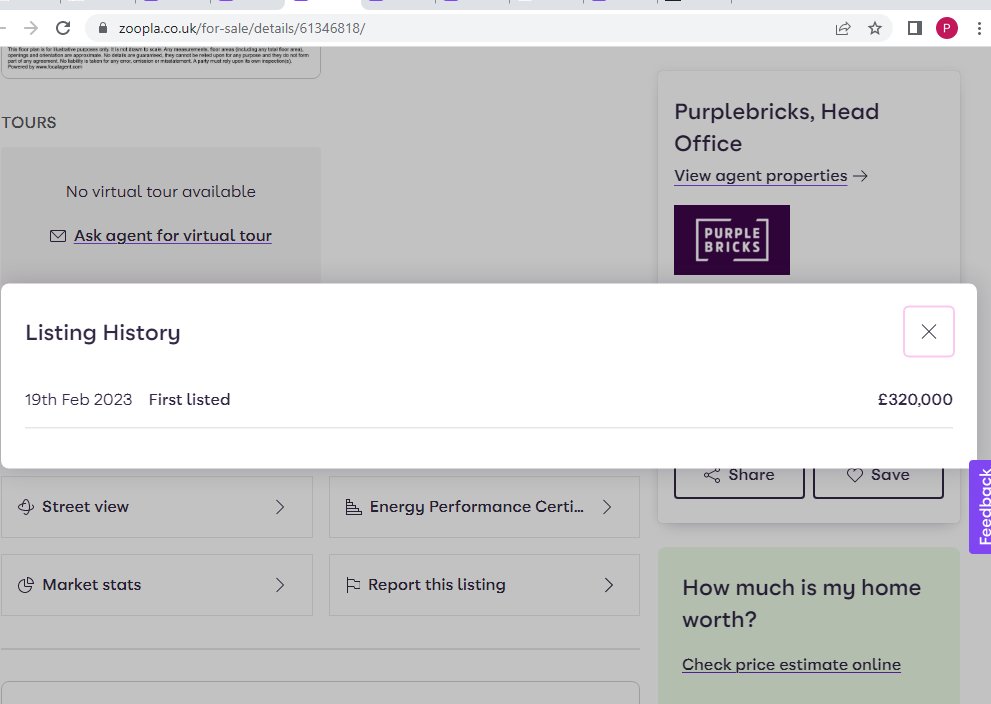Viewport: 991px width, 704px height.
Task: Click the heart icon on Save button
Action: (x=856, y=474)
